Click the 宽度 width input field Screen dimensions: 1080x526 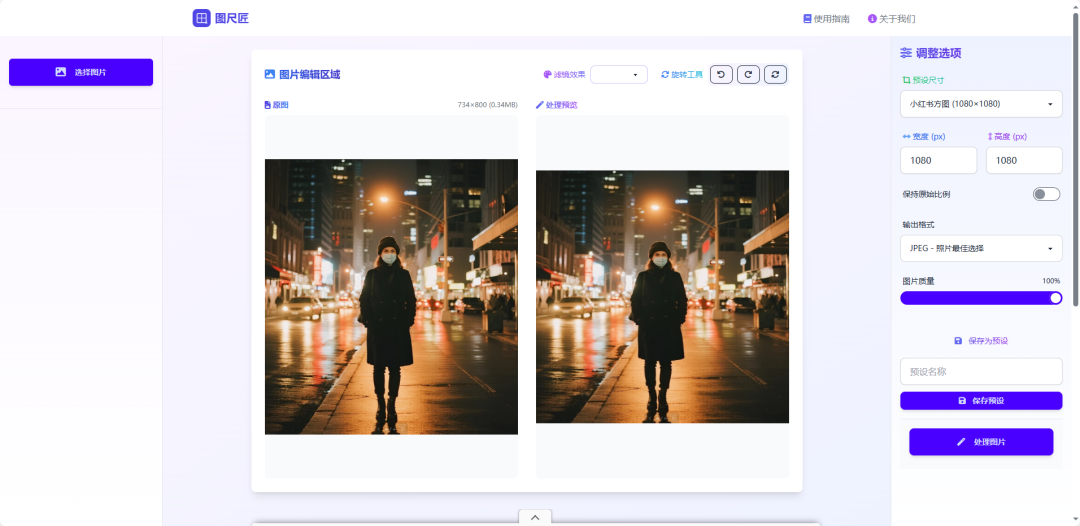pyautogui.click(x=938, y=160)
